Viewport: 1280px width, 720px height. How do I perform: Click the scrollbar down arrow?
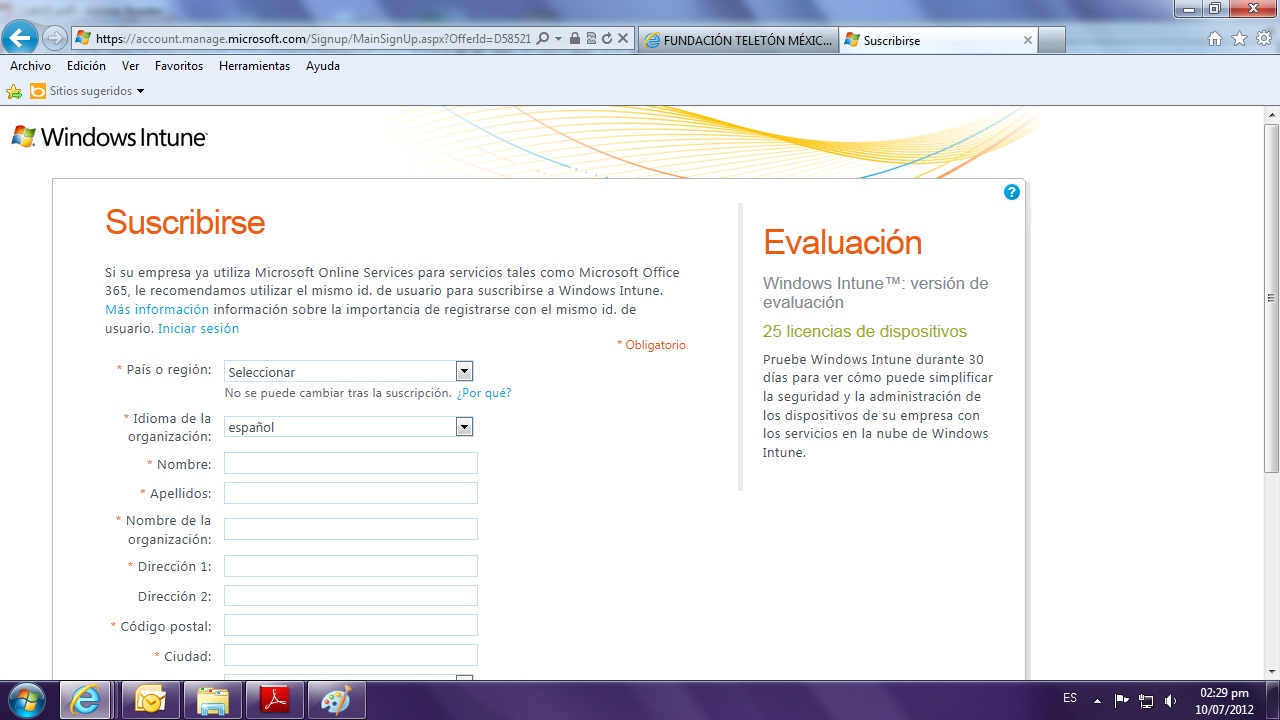click(1271, 670)
